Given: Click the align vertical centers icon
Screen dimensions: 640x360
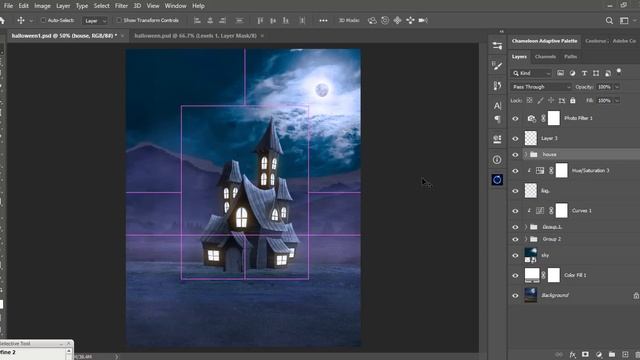Looking at the screenshot, I should 273,20.
